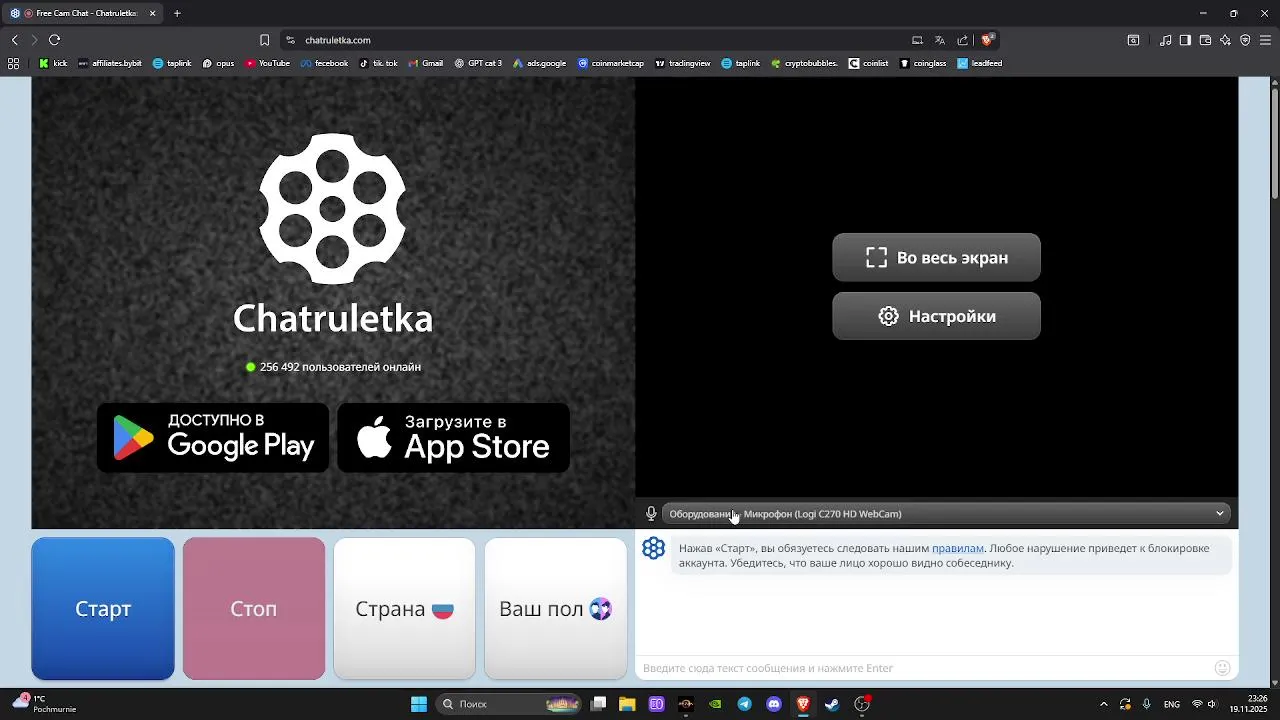The height and width of the screenshot is (720, 1280).
Task: Click the microphone icon beside the equipment dropdown
Action: [x=651, y=514]
